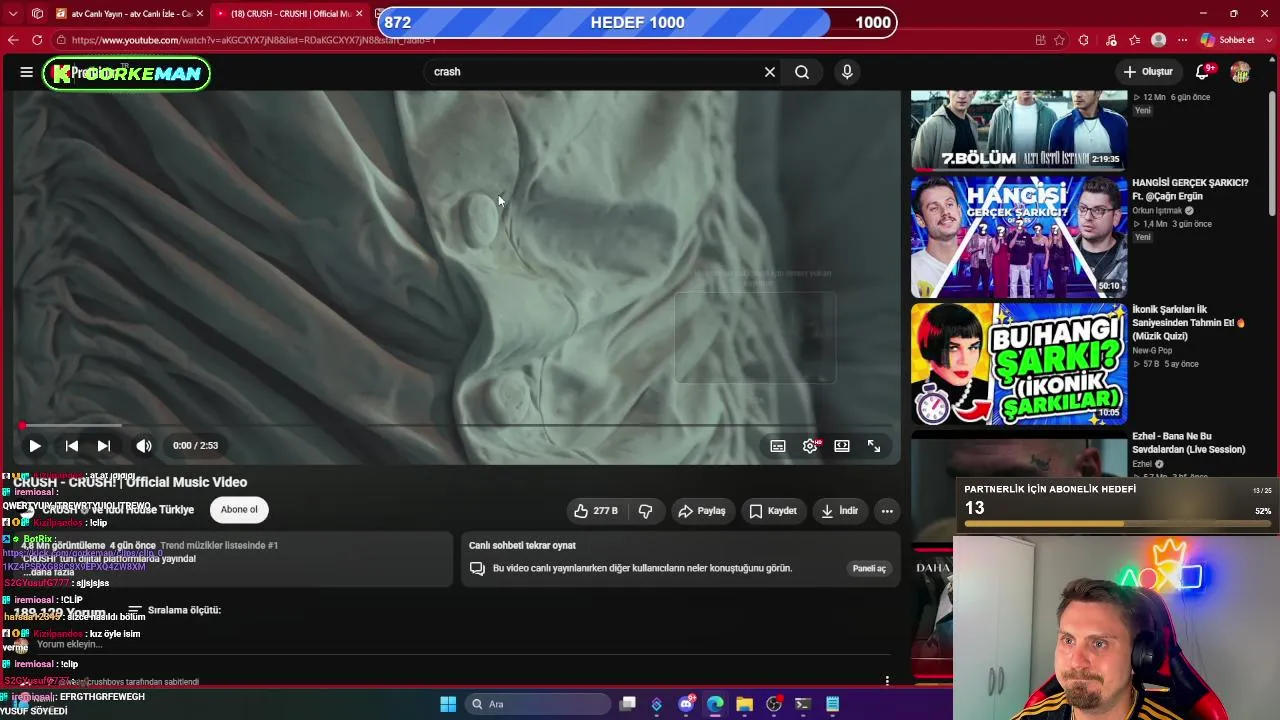Like the video with 277 B likes
Image resolution: width=1280 pixels, height=720 pixels.
coord(596,511)
